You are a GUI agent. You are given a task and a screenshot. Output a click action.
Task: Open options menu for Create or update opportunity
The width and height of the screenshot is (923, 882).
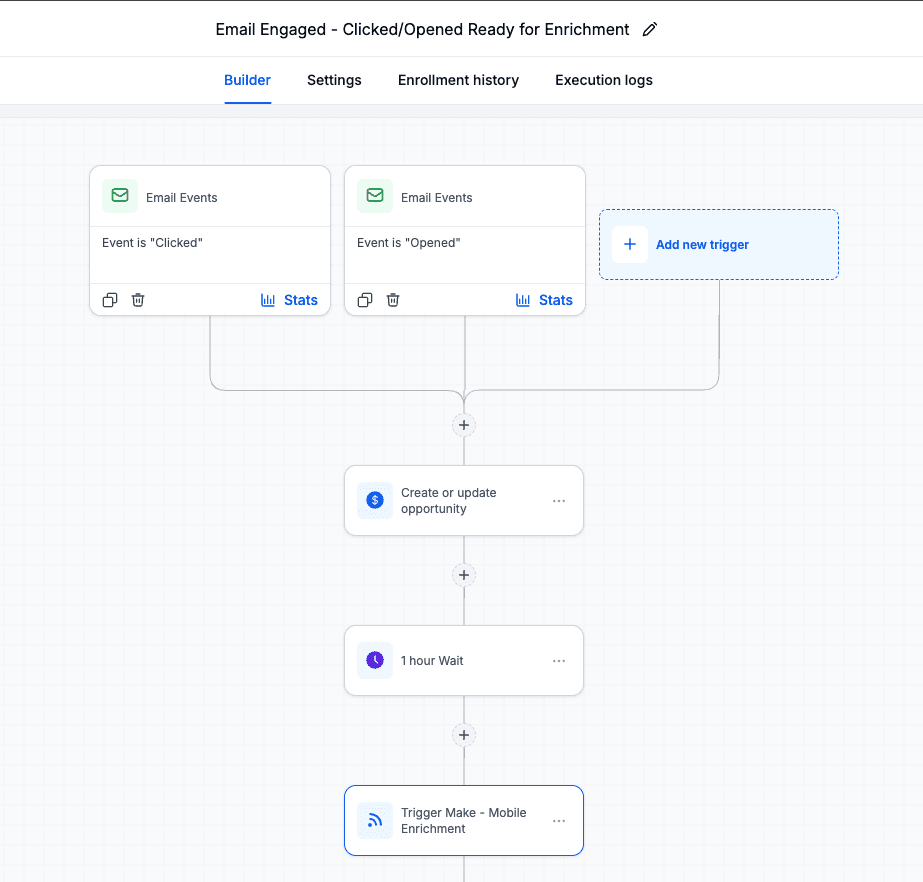pos(559,501)
